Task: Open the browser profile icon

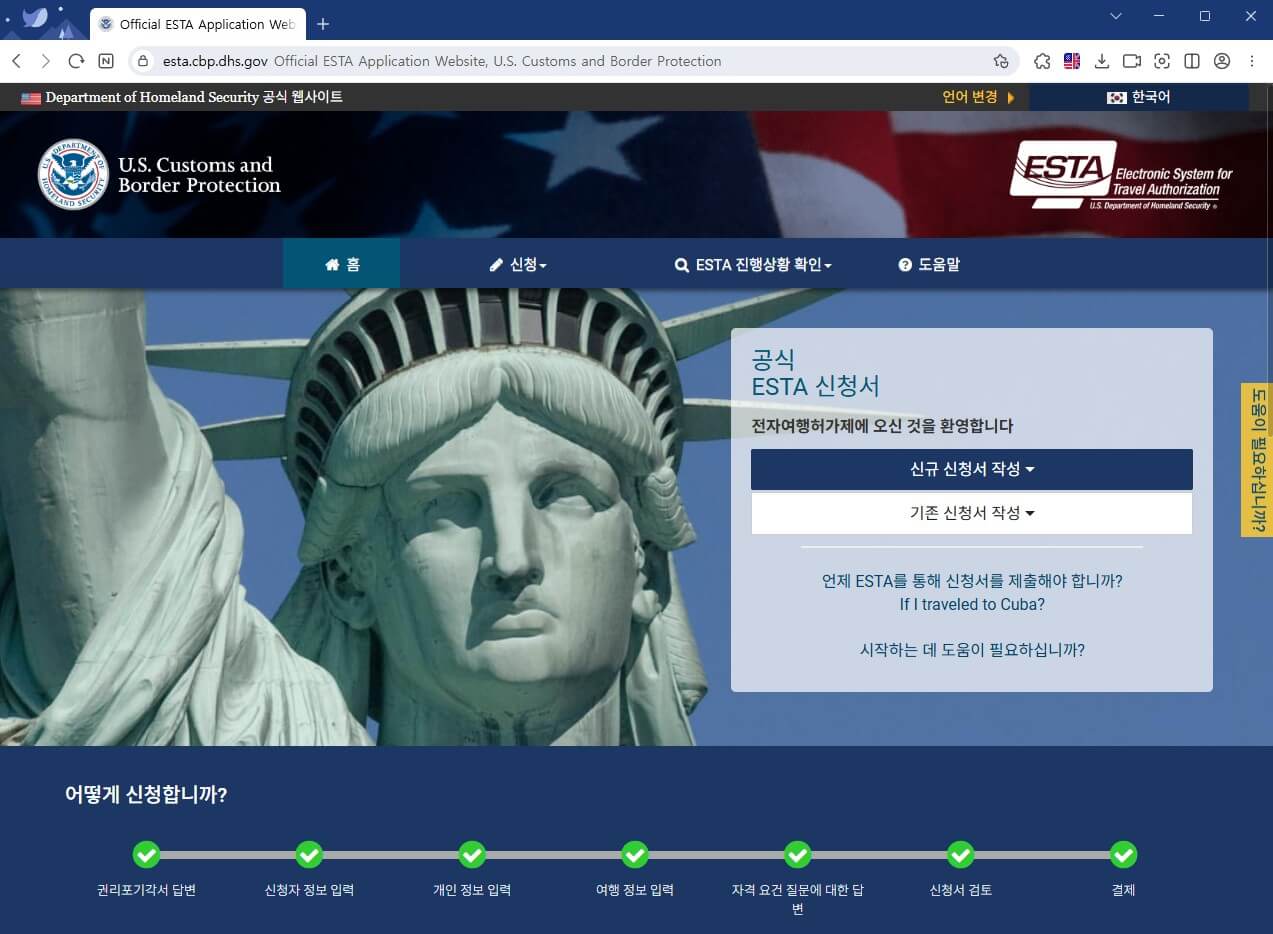Action: (1222, 61)
